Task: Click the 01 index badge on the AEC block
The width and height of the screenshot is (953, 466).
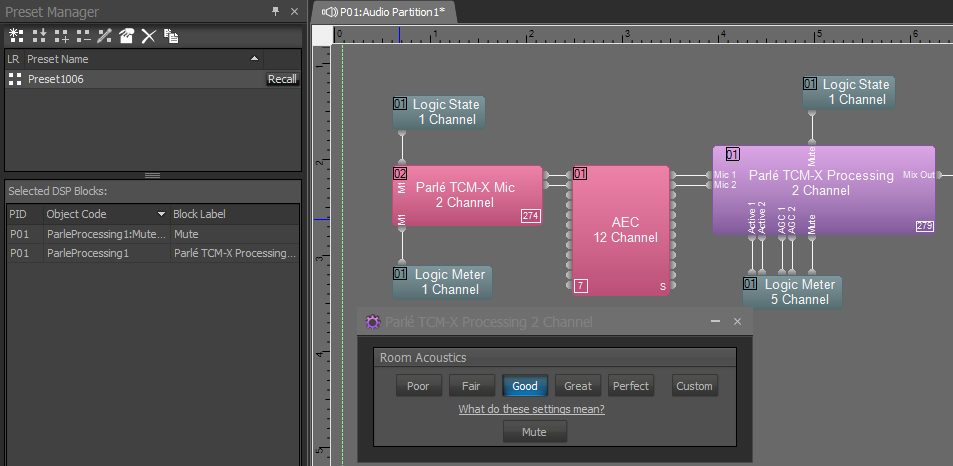Action: [580, 174]
